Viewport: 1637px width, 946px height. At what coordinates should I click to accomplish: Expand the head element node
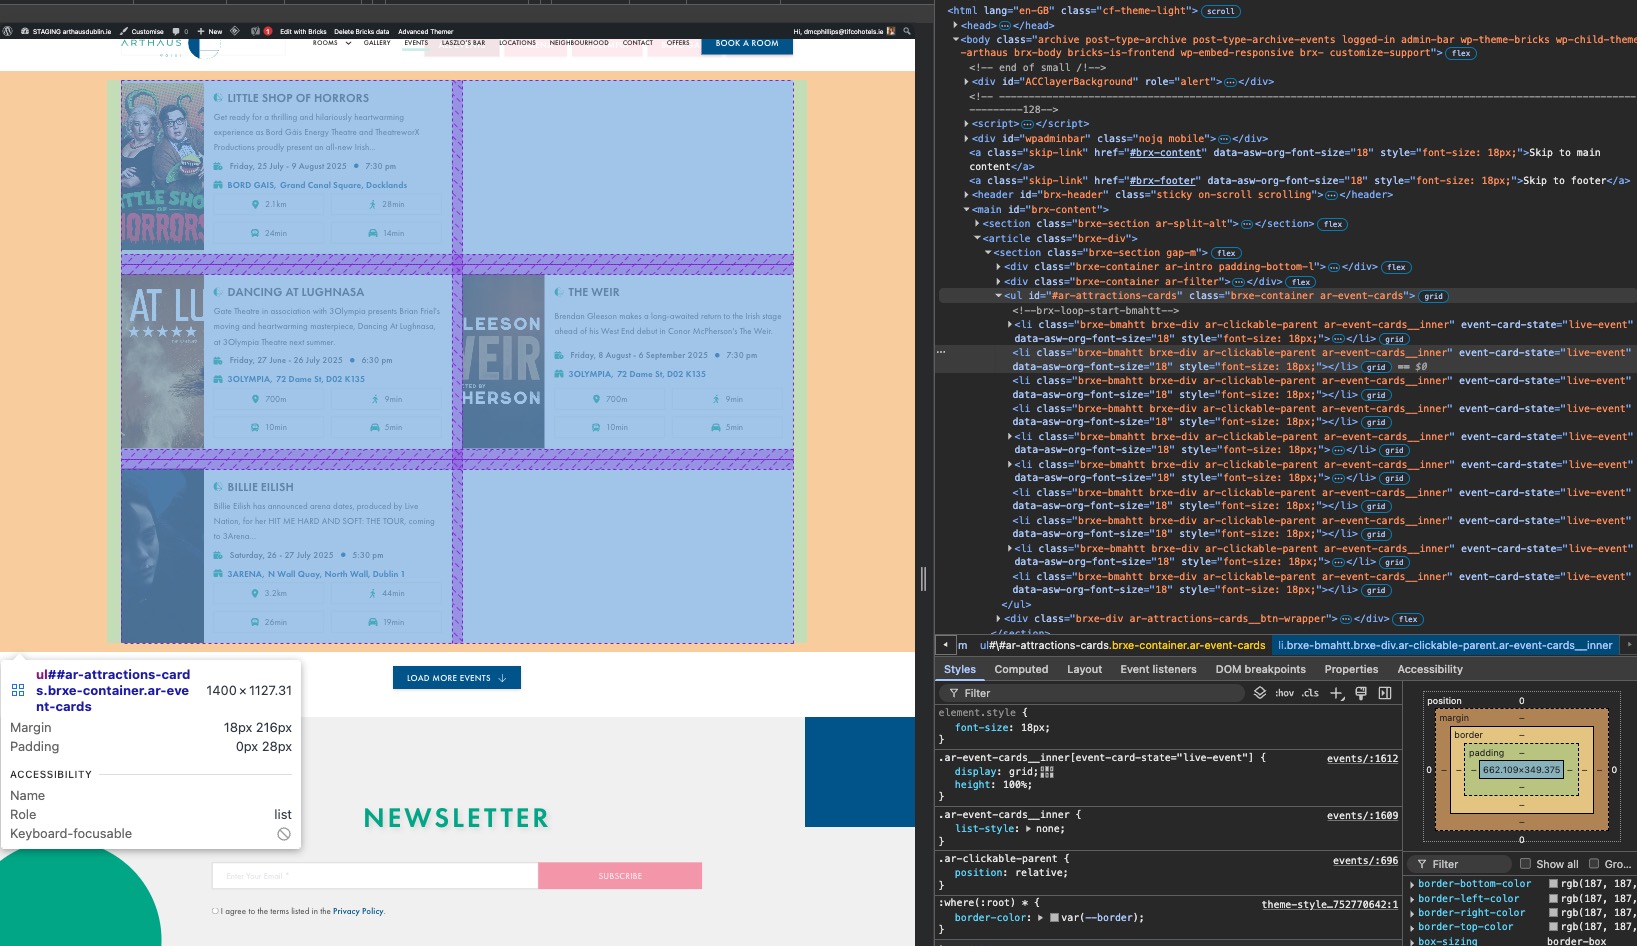click(956, 25)
